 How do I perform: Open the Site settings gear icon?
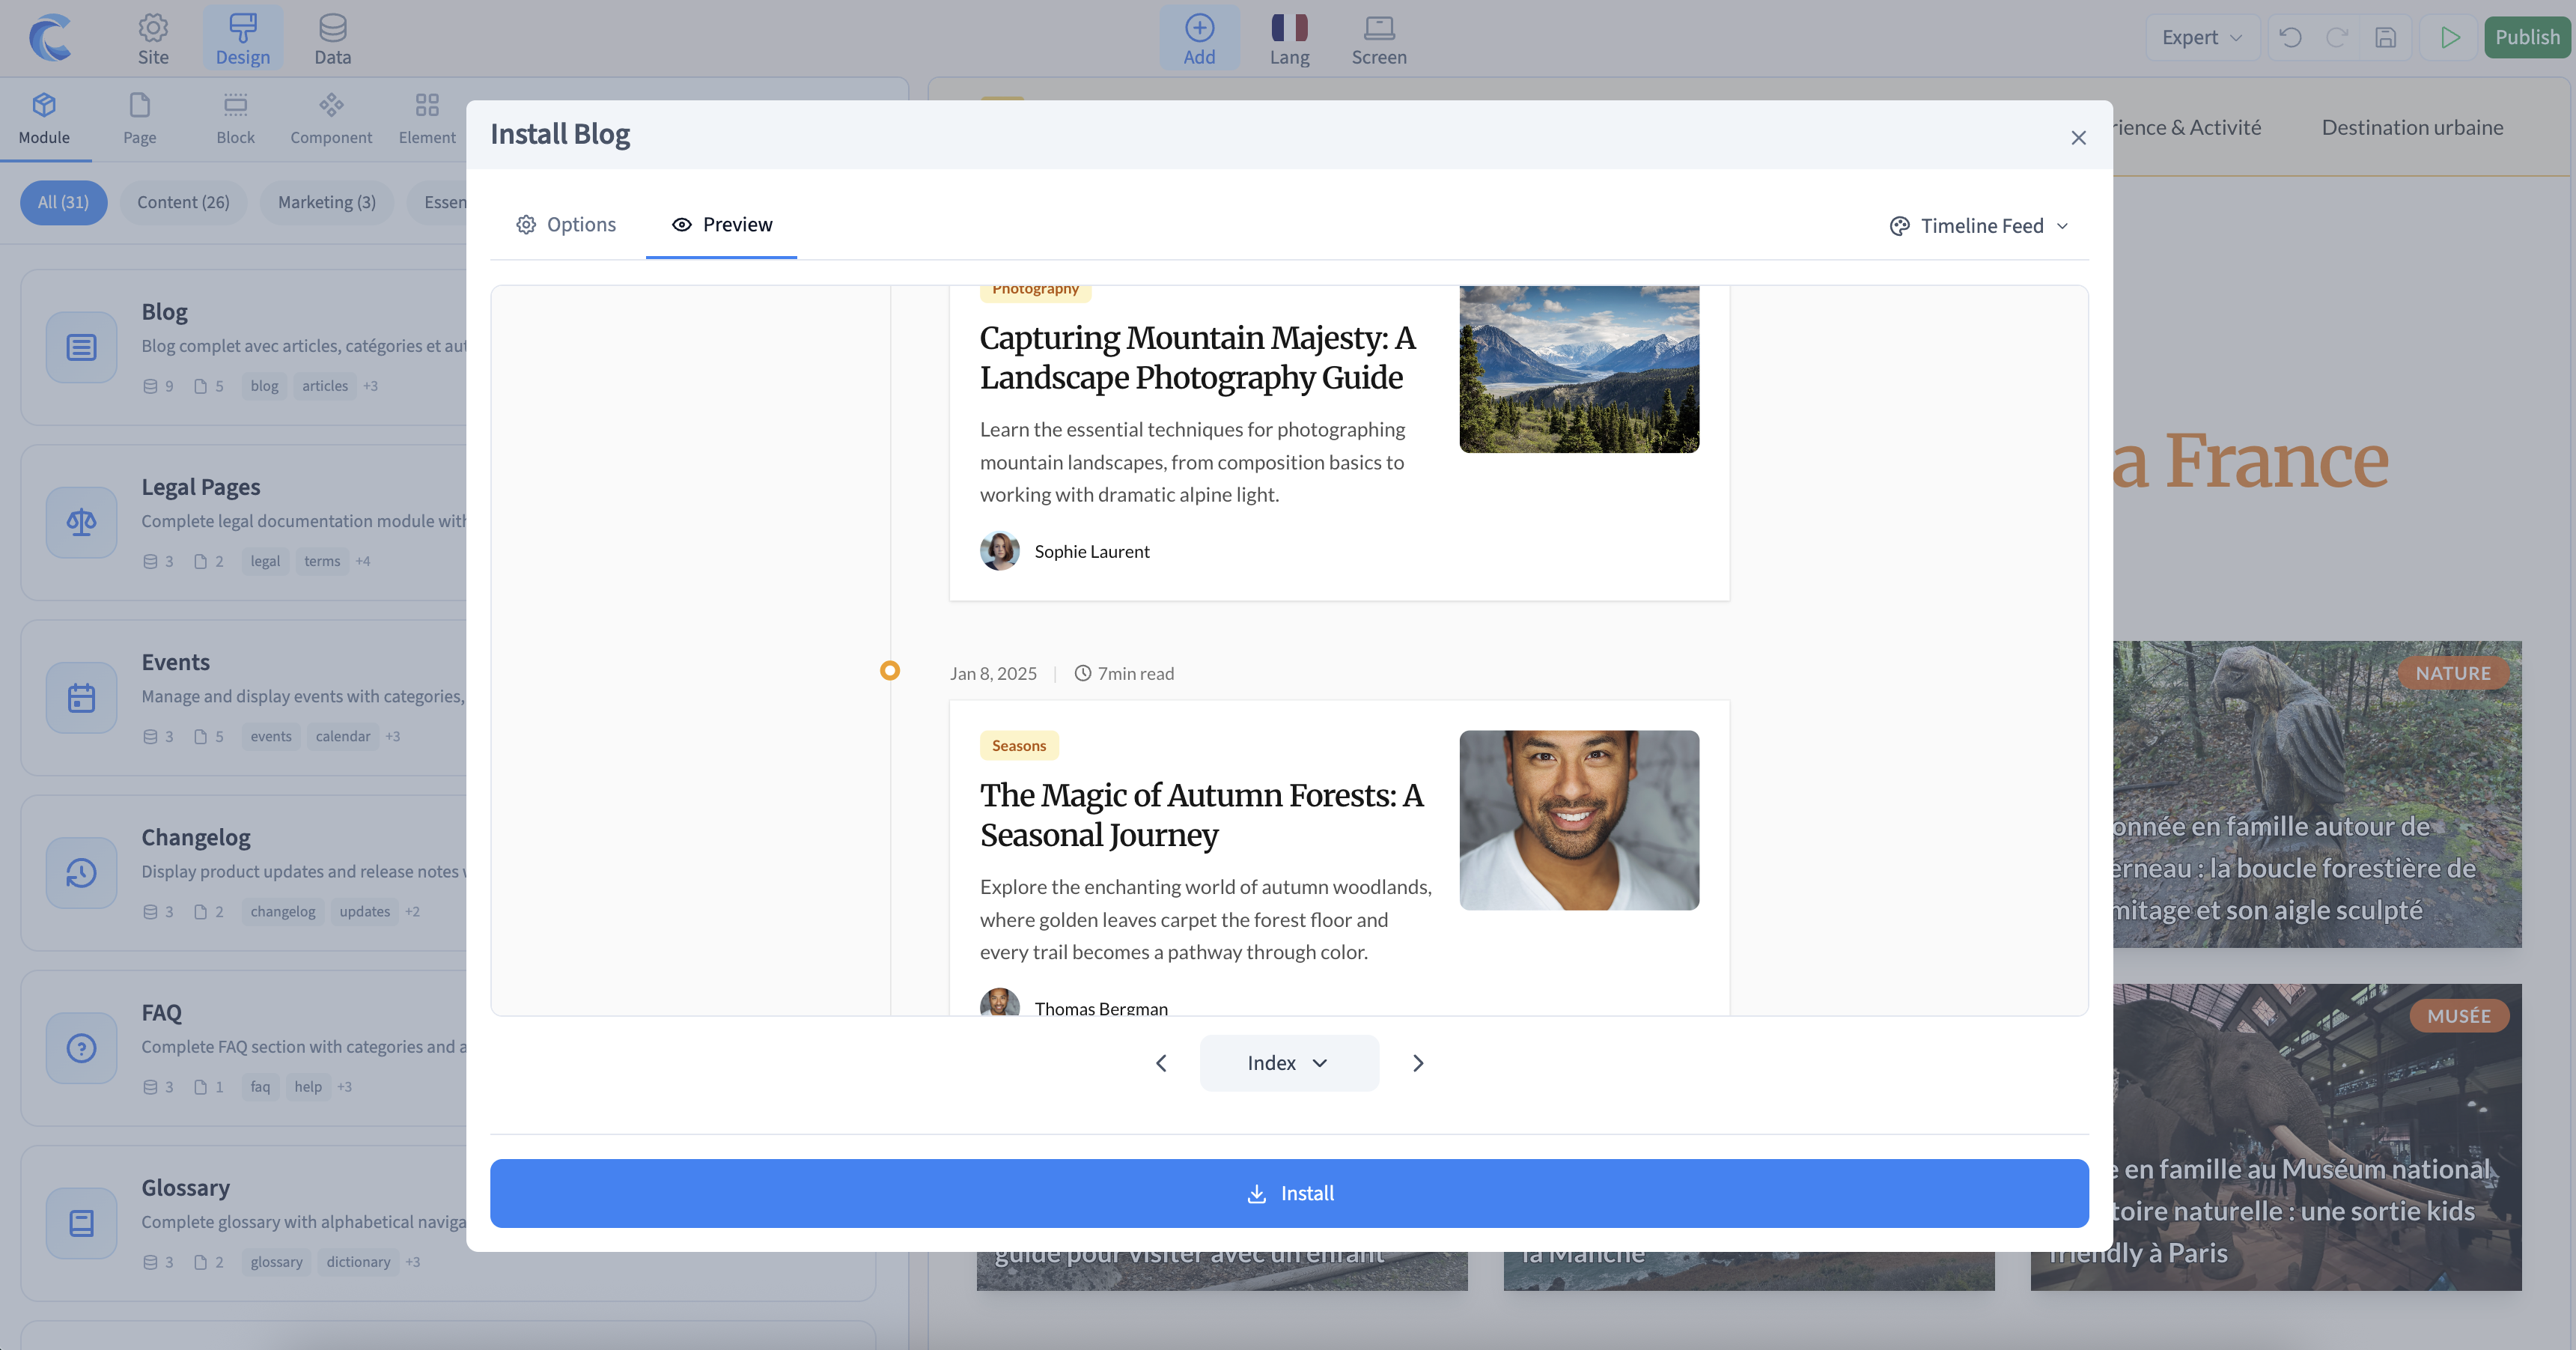[x=153, y=28]
